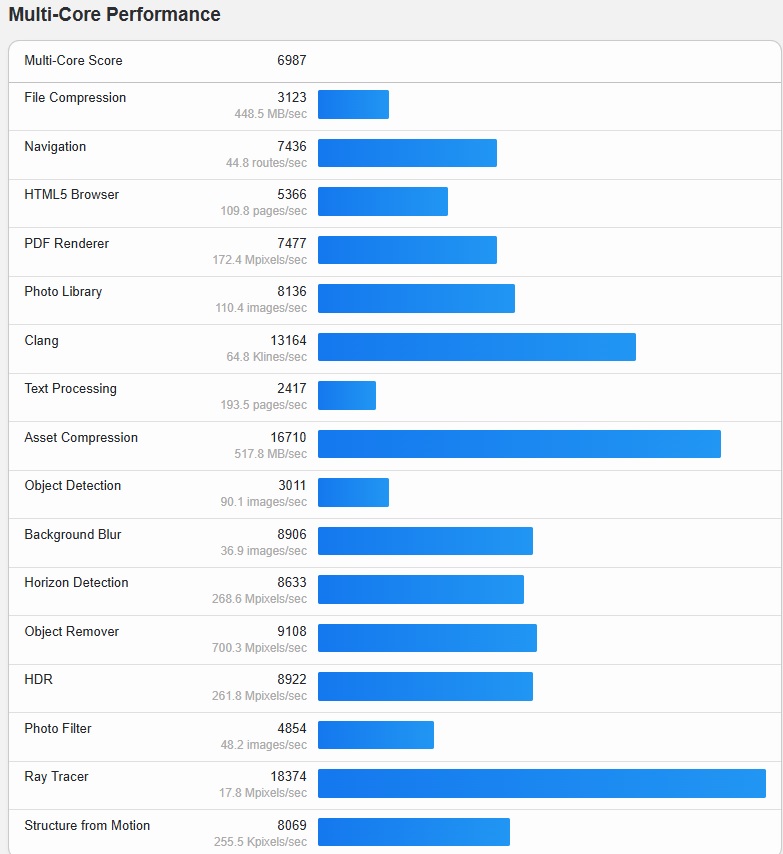
Task: Click the HDR benchmark label
Action: pos(39,680)
